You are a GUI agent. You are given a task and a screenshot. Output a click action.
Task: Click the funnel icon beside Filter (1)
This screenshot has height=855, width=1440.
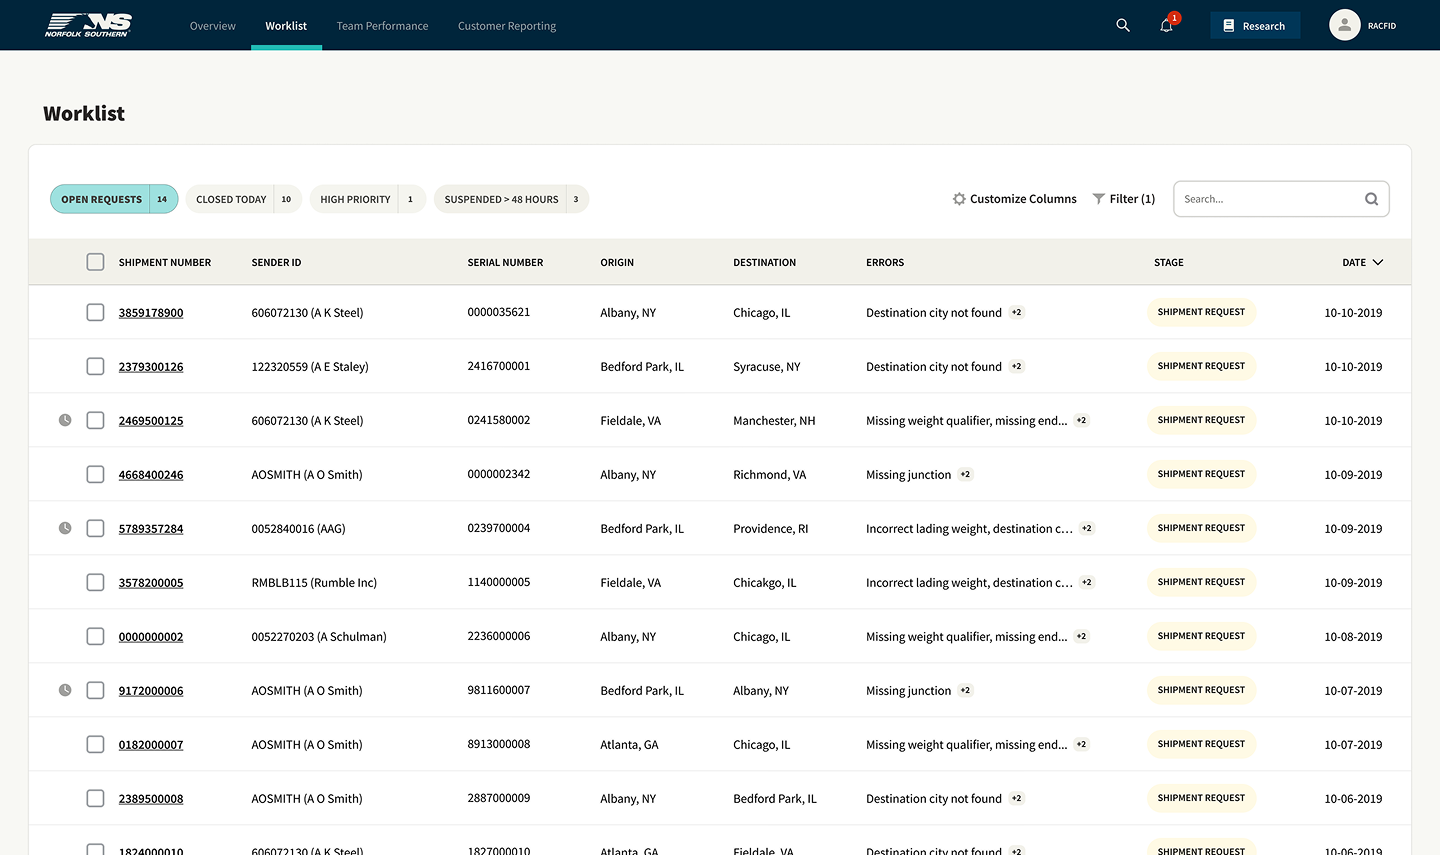click(x=1098, y=199)
